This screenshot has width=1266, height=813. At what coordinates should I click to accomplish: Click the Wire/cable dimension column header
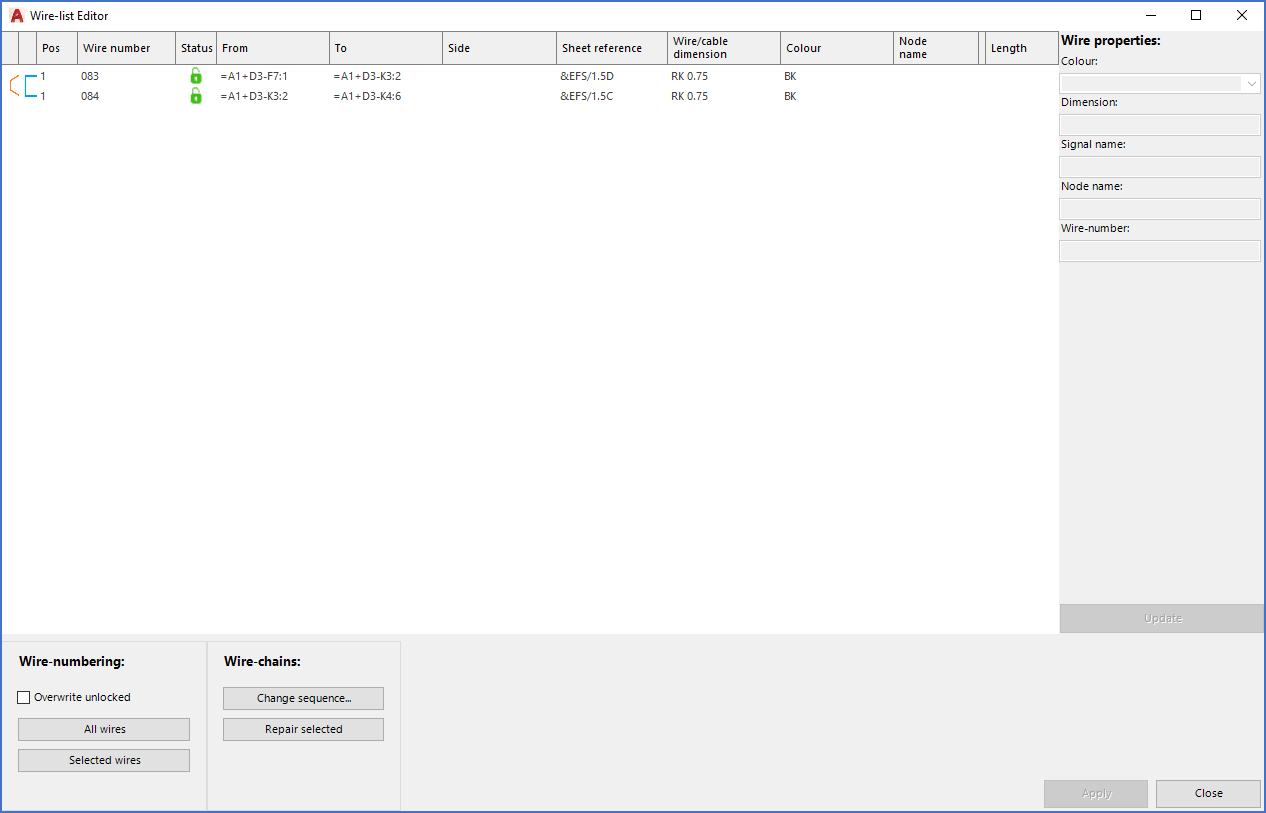pyautogui.click(x=724, y=48)
